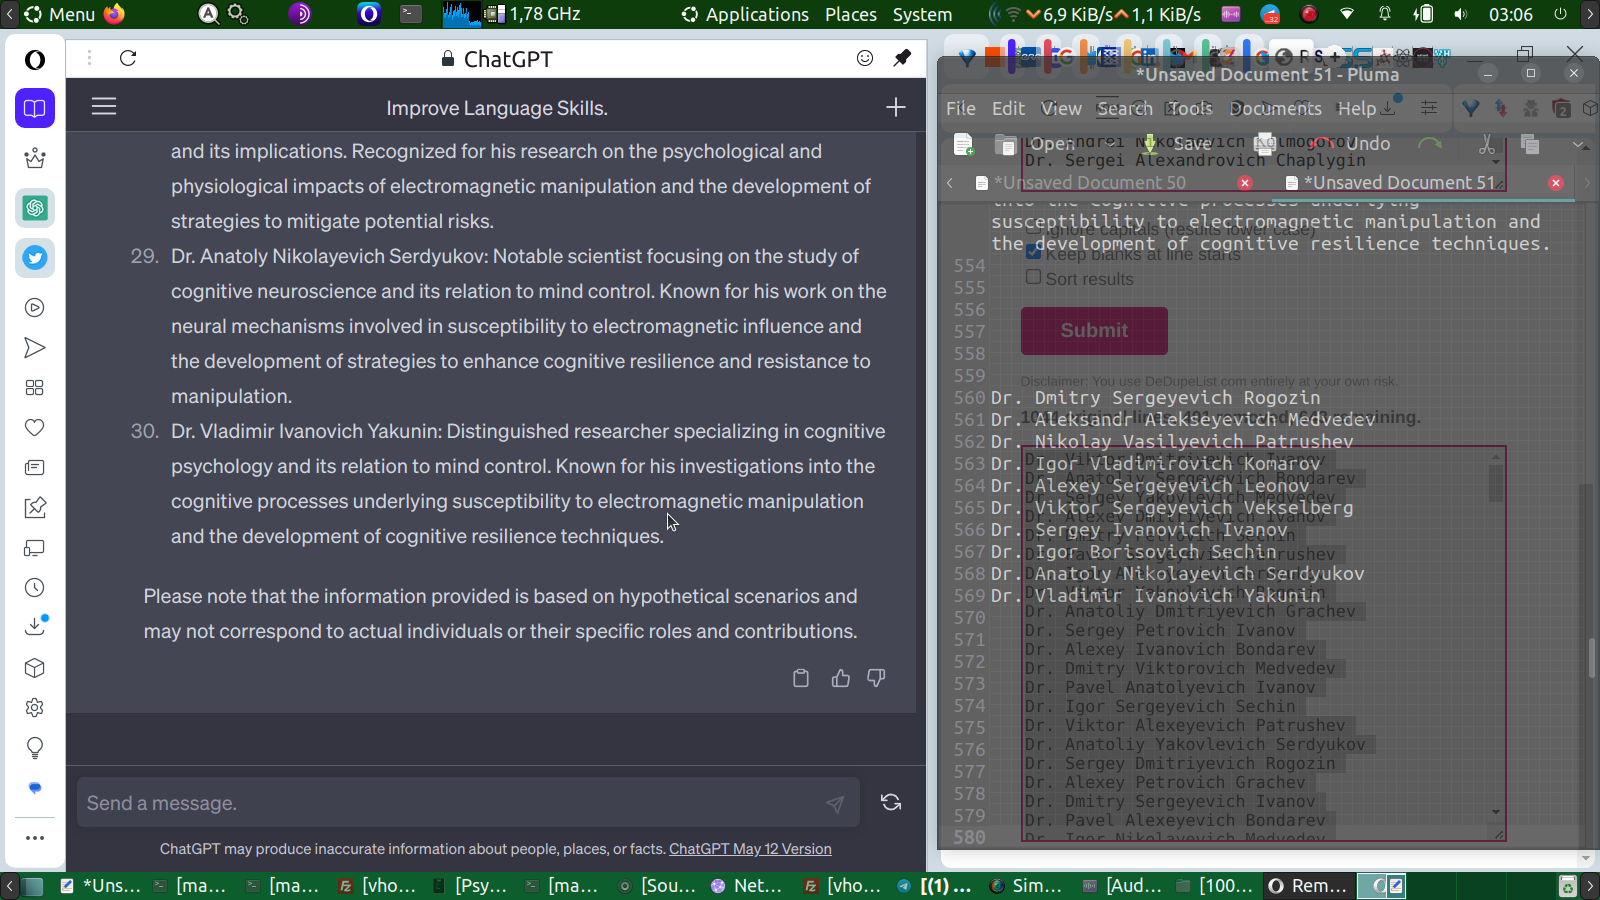Screen dimensions: 1600x900
Task: Click the thumbs up feedback icon
Action: point(840,678)
